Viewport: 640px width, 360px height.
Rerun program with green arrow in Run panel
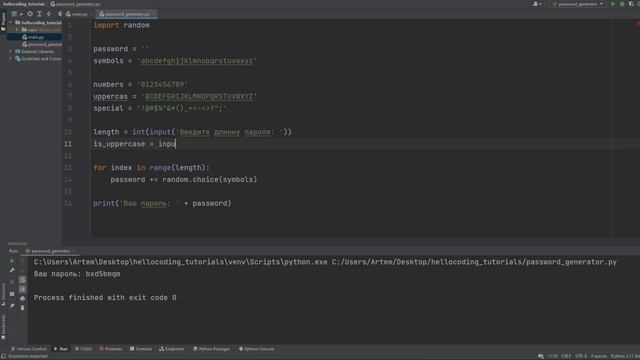pyautogui.click(x=12, y=260)
